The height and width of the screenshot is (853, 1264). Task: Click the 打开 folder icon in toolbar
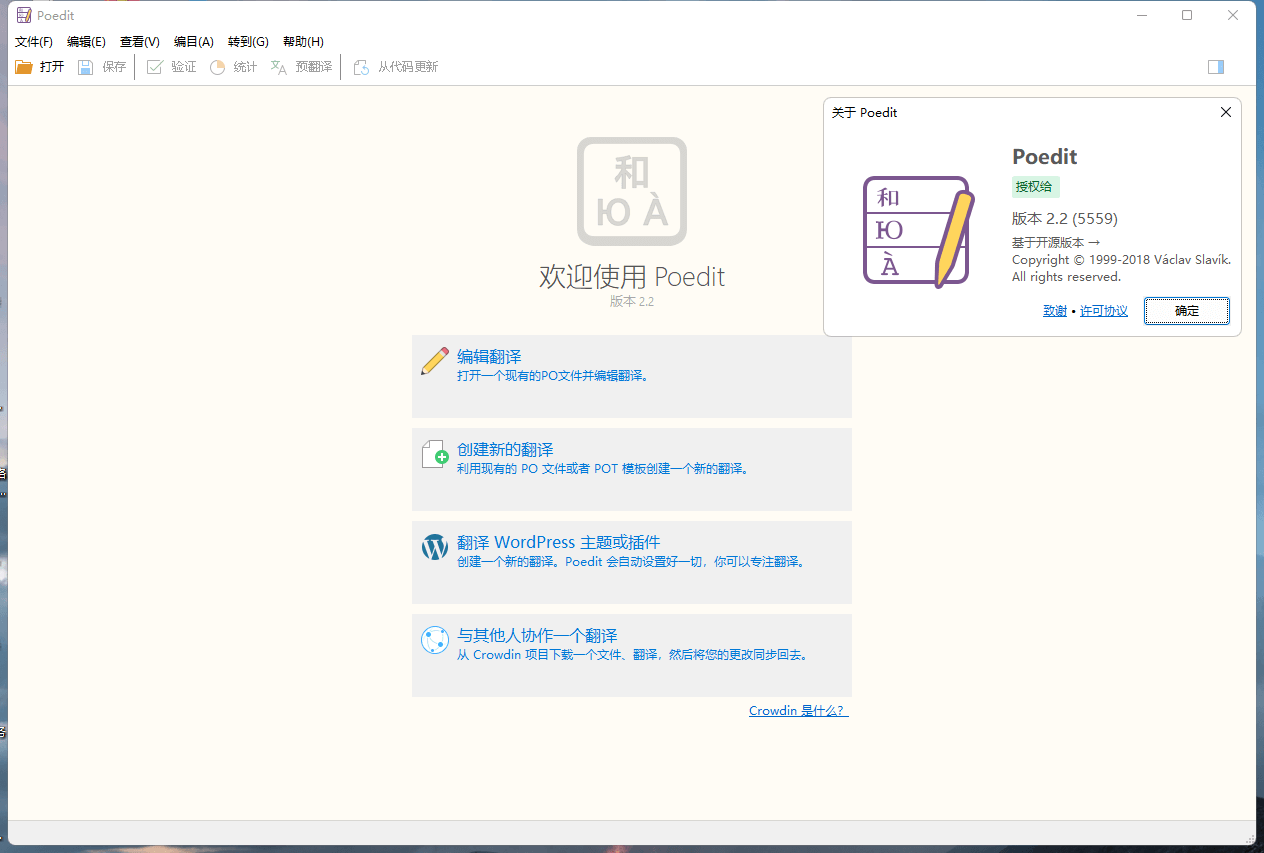click(x=24, y=67)
